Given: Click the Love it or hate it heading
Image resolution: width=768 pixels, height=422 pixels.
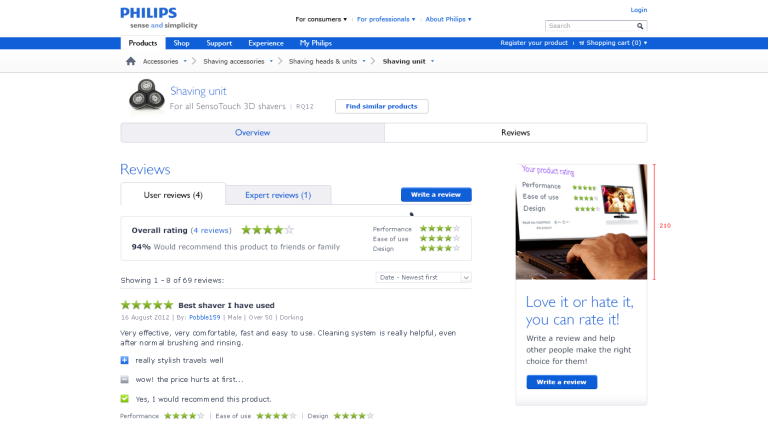Looking at the screenshot, I should click(579, 310).
